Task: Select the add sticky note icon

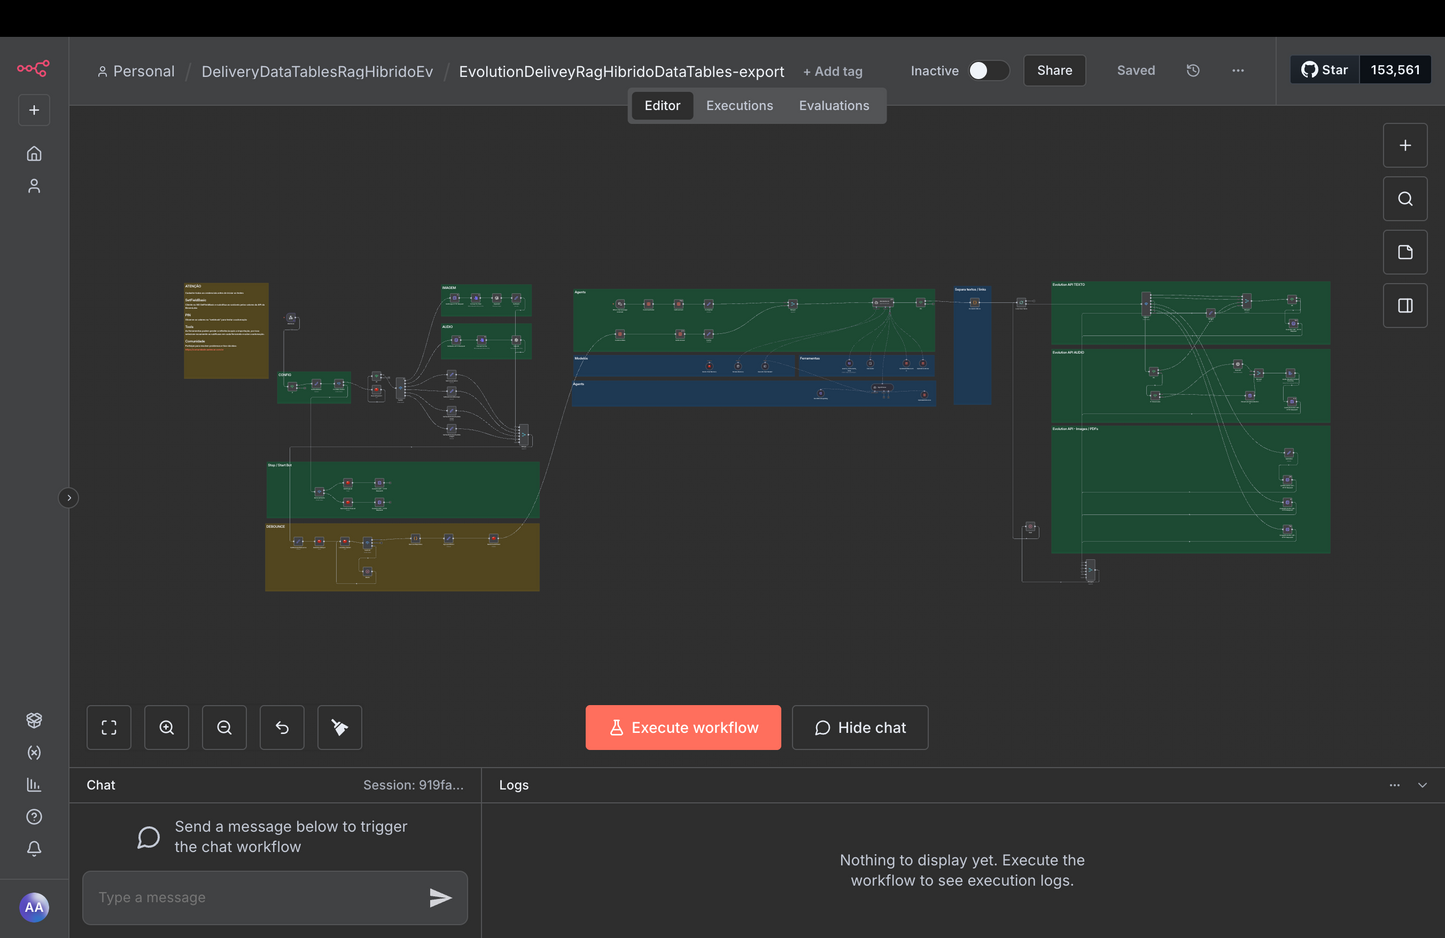Action: (1405, 252)
